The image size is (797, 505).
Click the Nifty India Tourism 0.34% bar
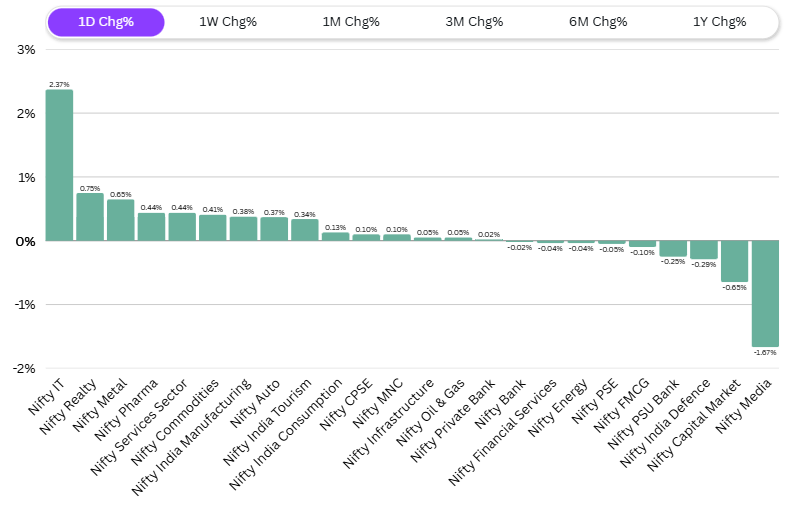tap(304, 230)
